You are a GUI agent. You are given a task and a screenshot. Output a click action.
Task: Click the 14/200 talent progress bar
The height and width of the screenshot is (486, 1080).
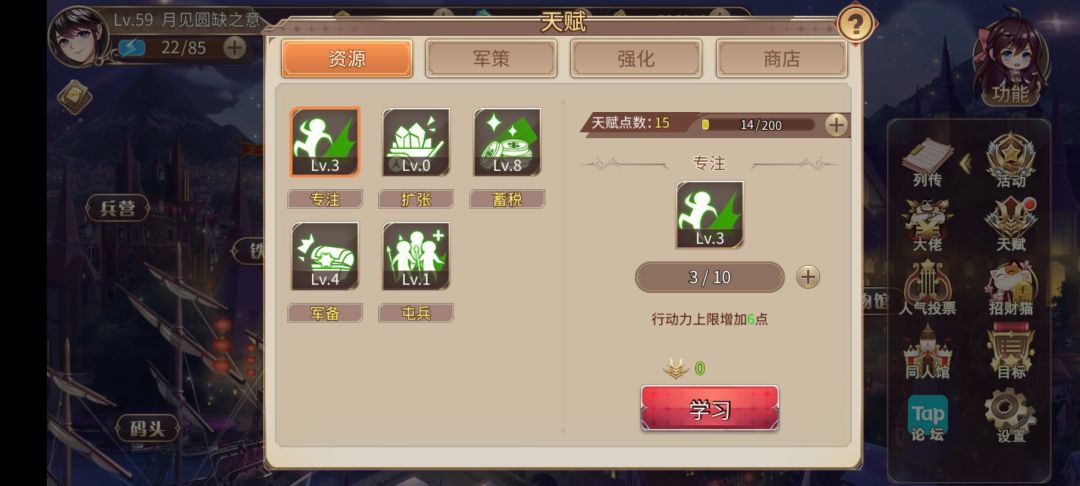758,125
